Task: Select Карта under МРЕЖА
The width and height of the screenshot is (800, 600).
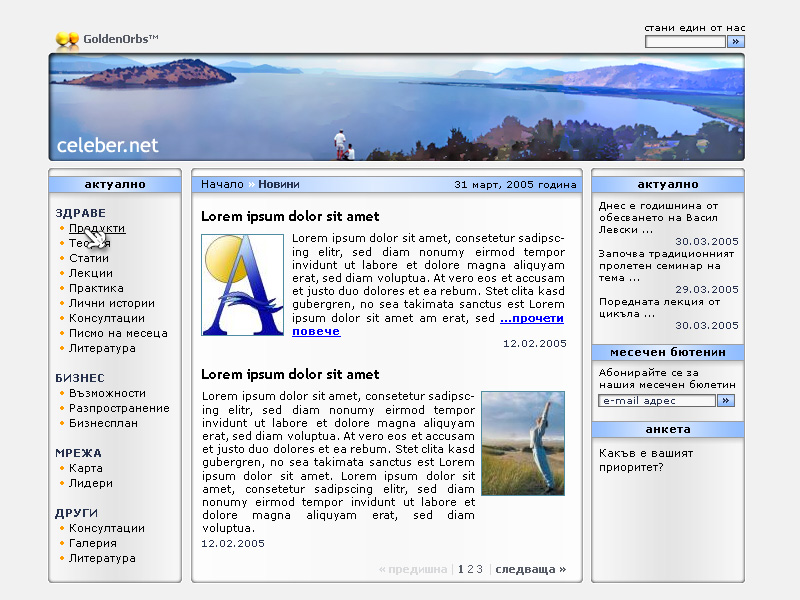Action: point(85,468)
